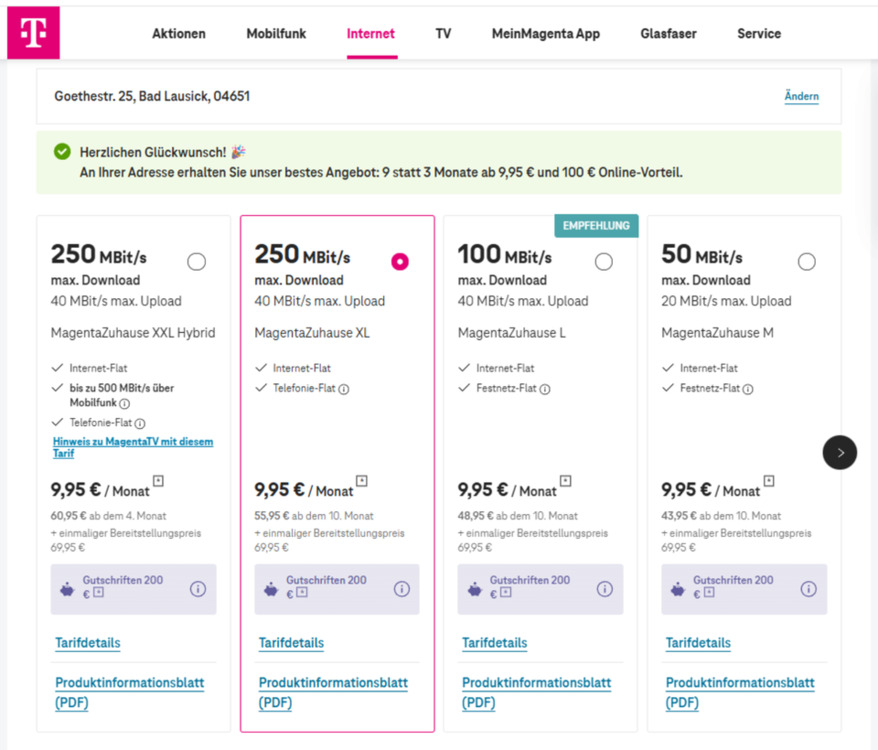This screenshot has height=750, width=878.
Task: Show info for MagentaZuhause M Gutschriften
Action: point(808,589)
